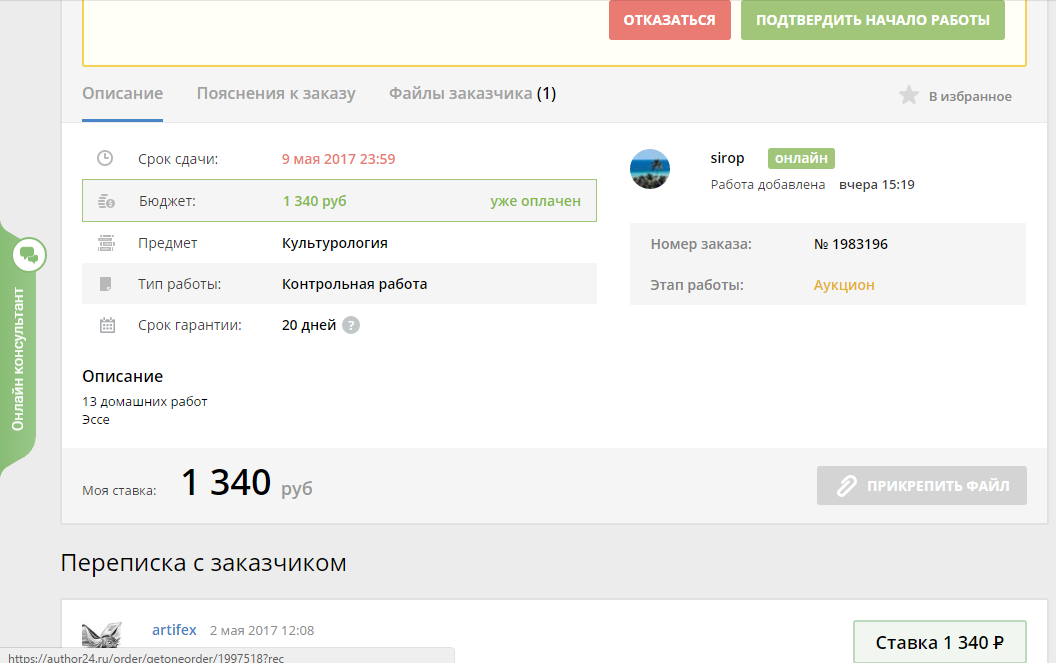This screenshot has width=1056, height=663.
Task: Click the document icon beside Тип работы
Action: pyautogui.click(x=106, y=284)
